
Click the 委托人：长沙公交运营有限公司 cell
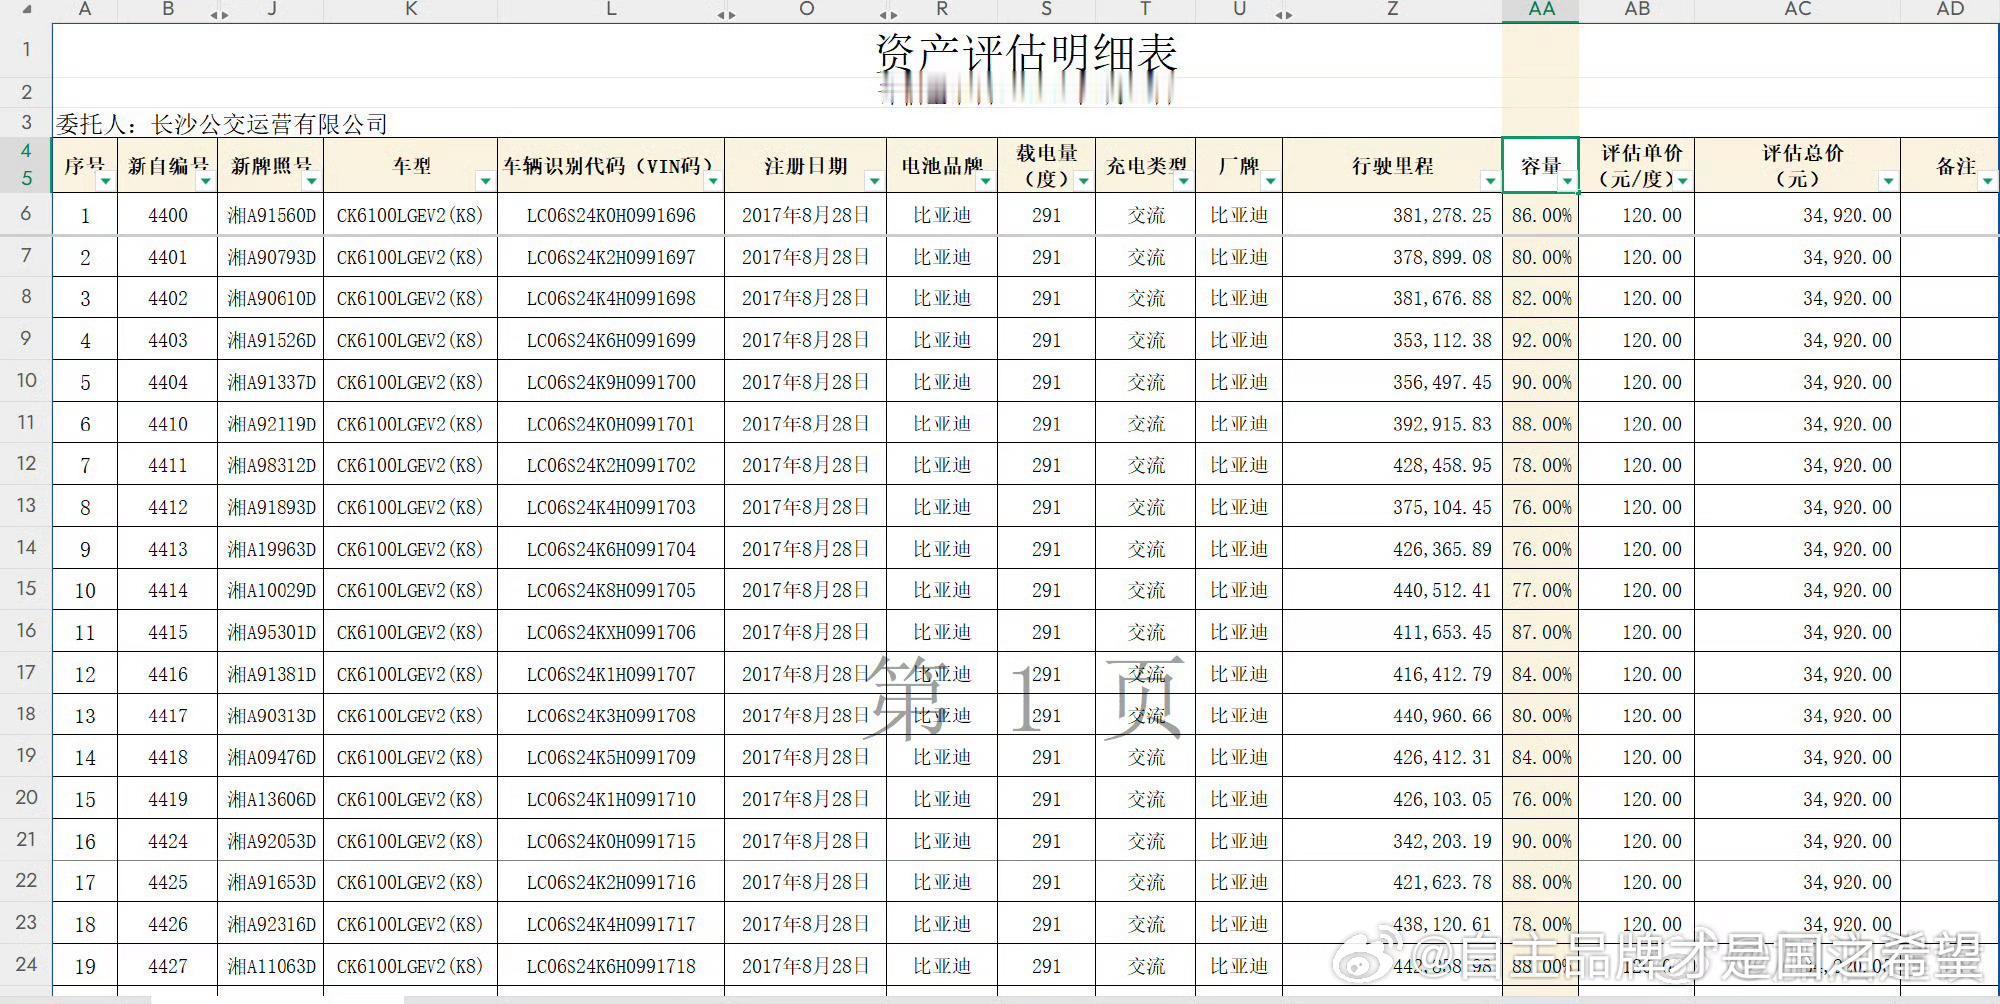pyautogui.click(x=221, y=124)
